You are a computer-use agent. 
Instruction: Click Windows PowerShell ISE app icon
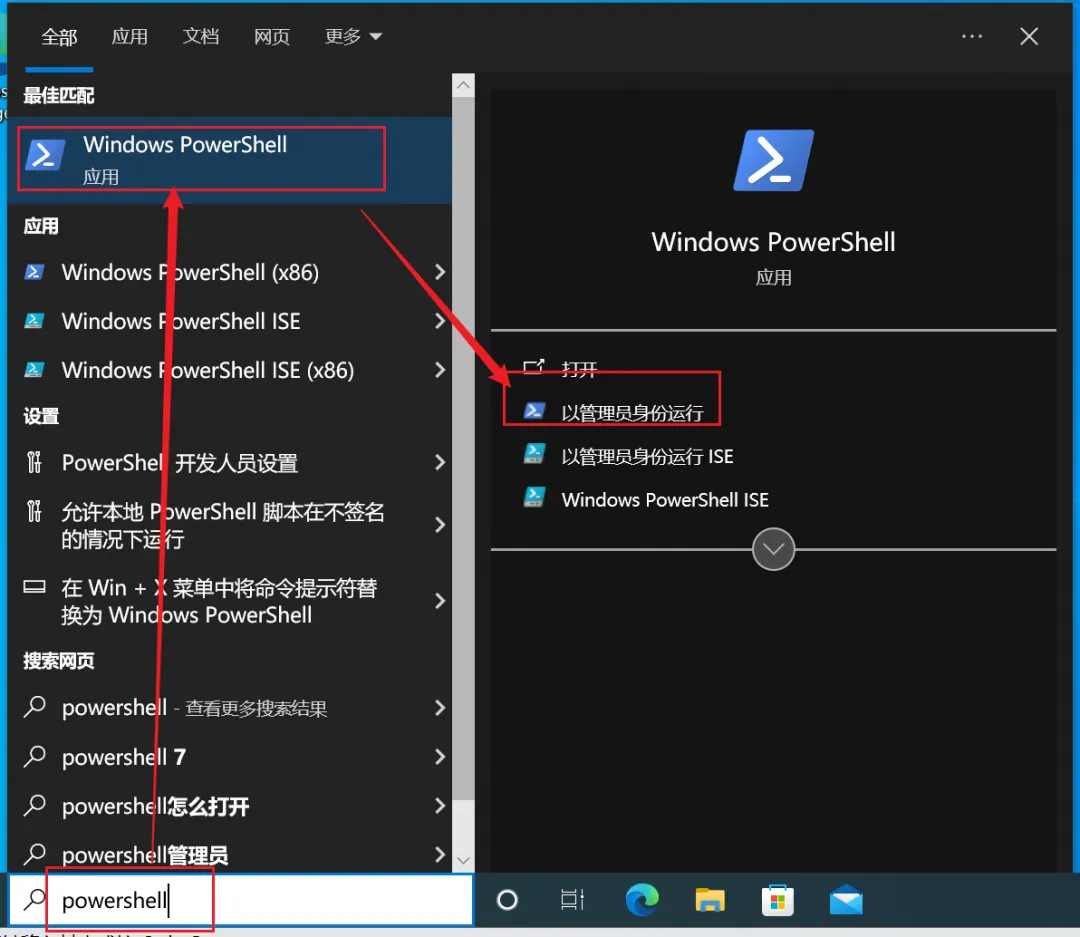(x=34, y=321)
